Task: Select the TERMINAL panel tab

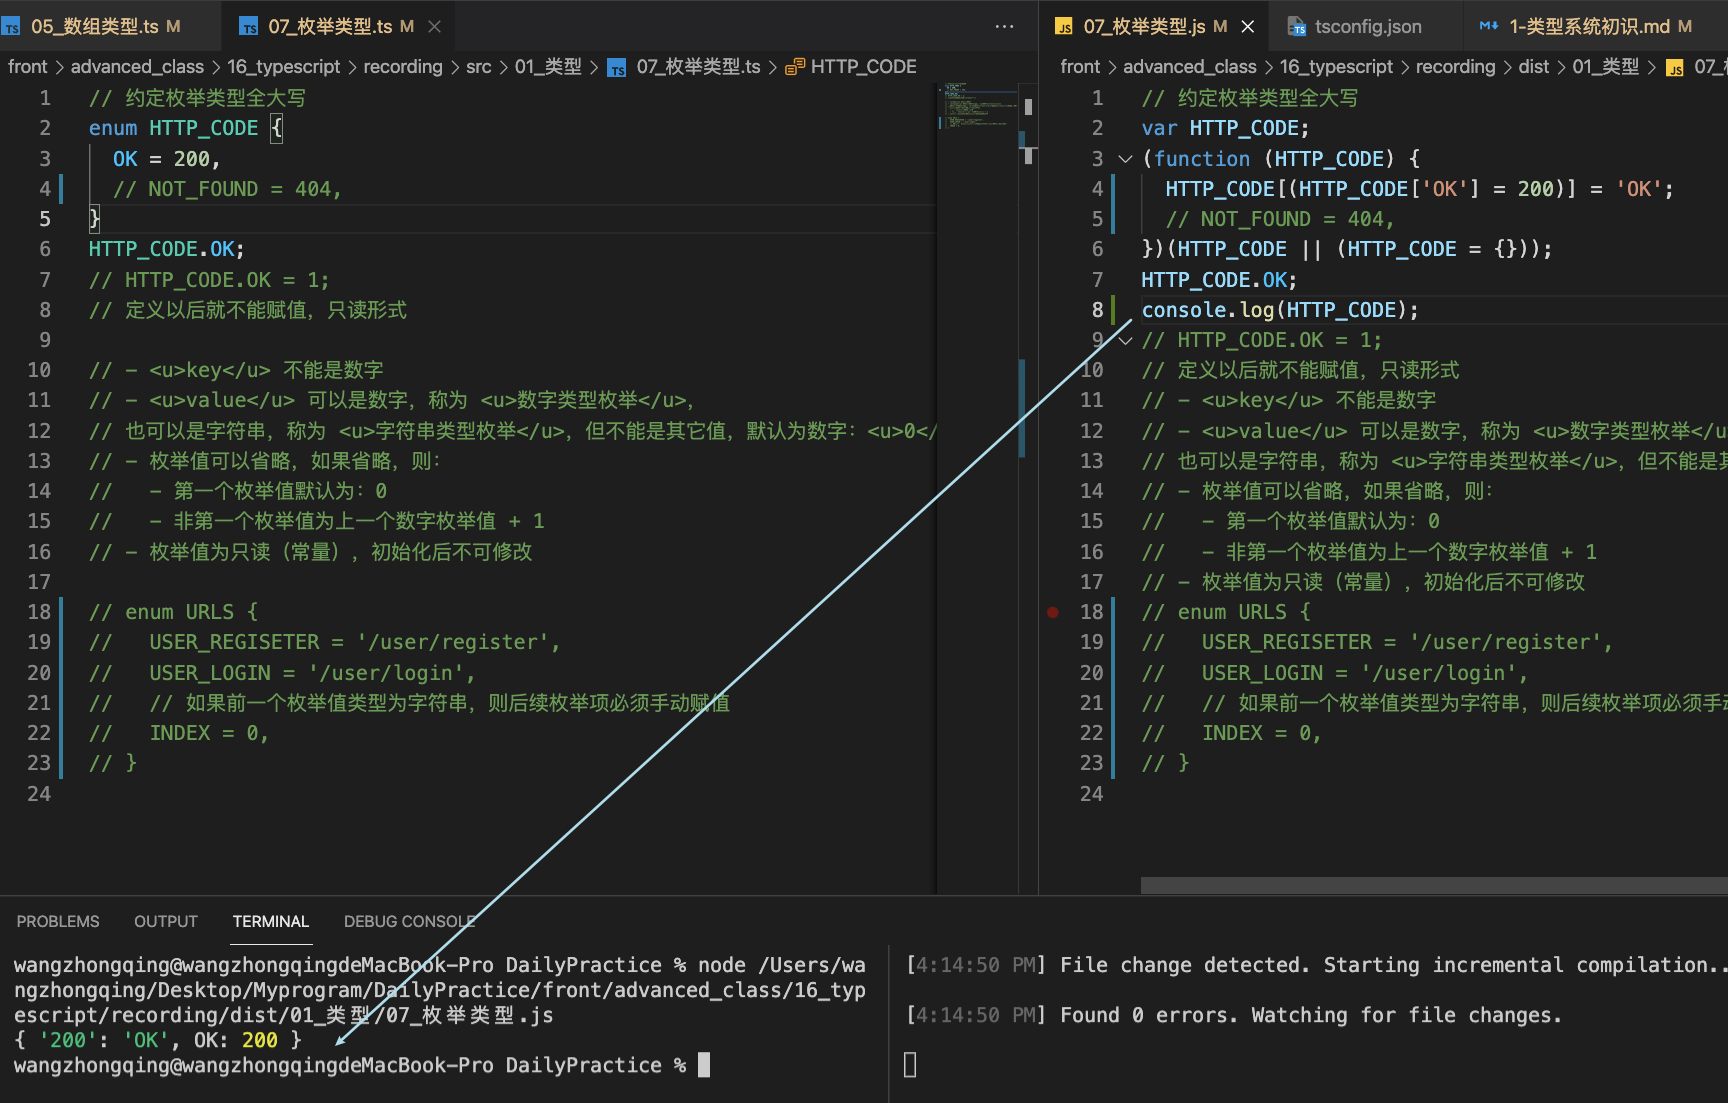Action: pos(271,921)
